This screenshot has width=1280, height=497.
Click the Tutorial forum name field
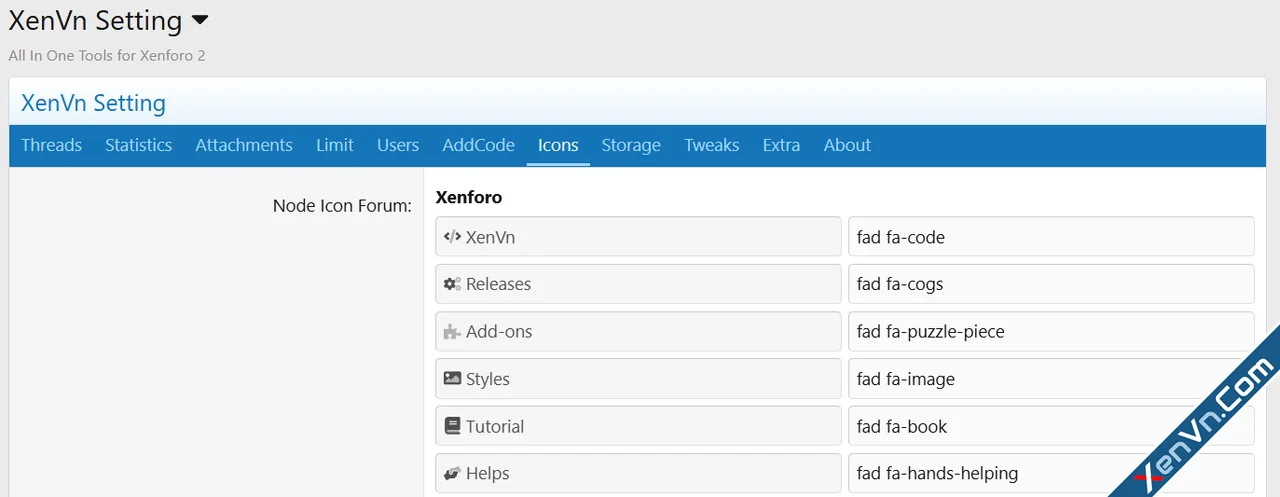(638, 426)
